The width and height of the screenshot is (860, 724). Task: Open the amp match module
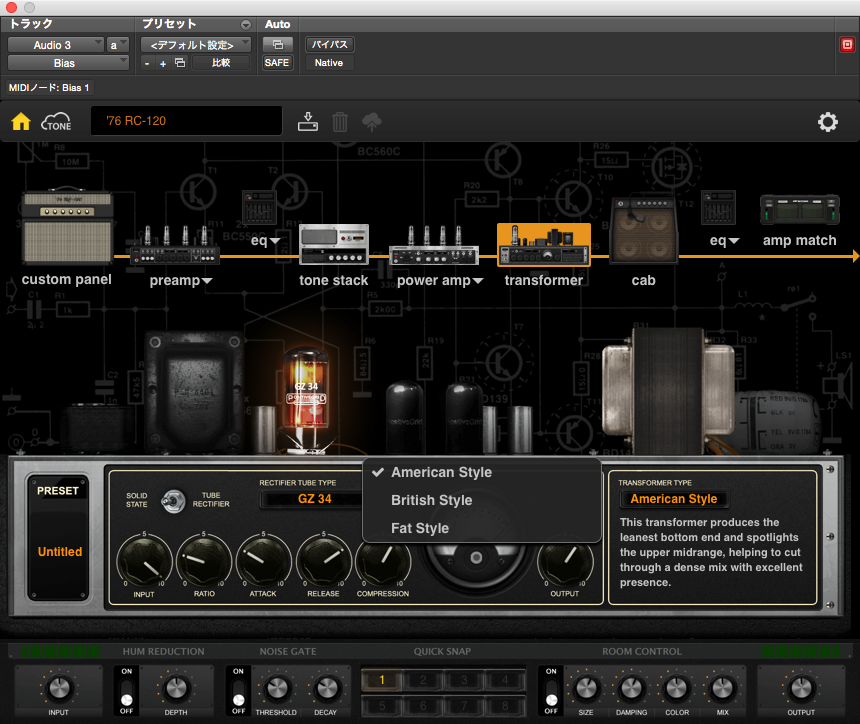point(800,210)
